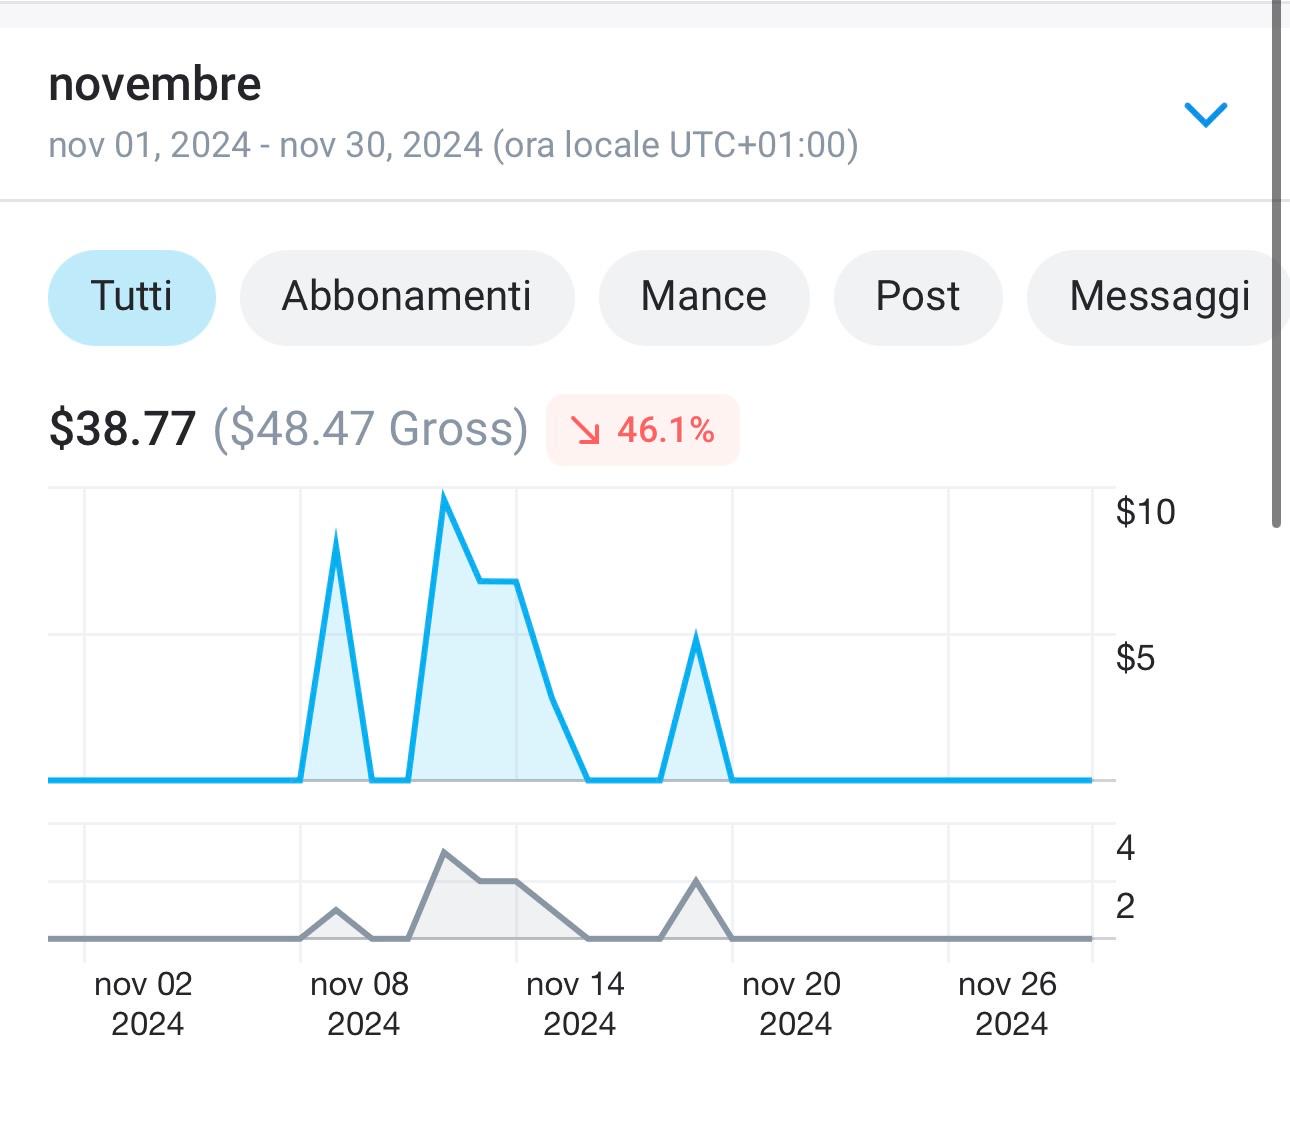Tap the 46.1% decrease percentage

click(665, 430)
